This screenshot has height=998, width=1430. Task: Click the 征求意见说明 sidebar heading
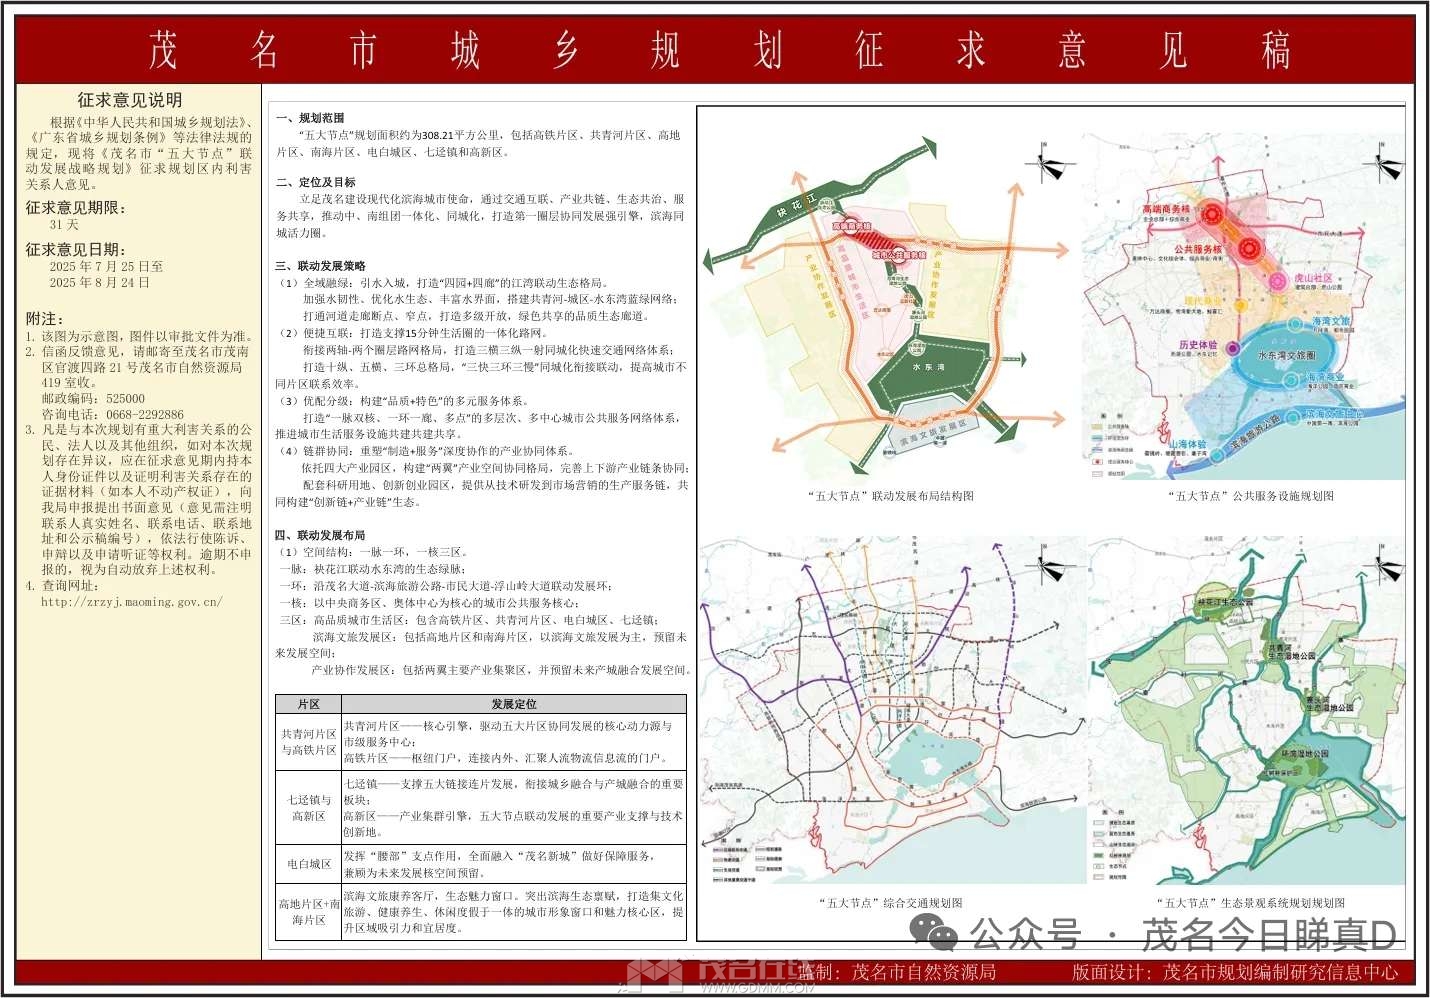click(x=130, y=100)
